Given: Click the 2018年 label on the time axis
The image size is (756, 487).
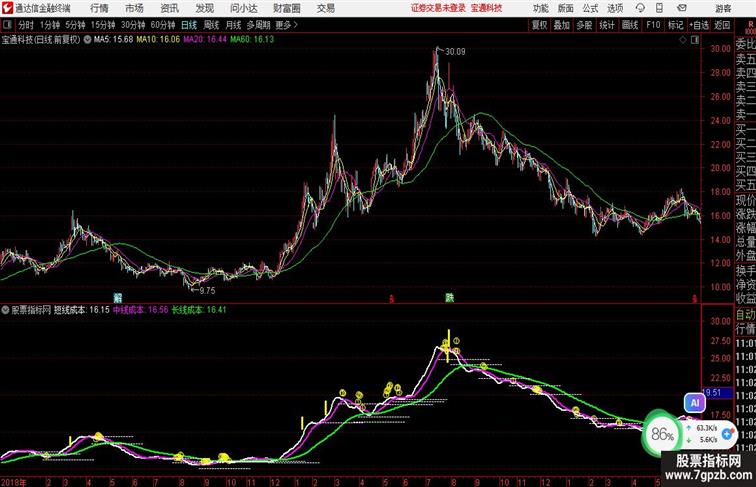Looking at the screenshot, I should click(14, 482).
